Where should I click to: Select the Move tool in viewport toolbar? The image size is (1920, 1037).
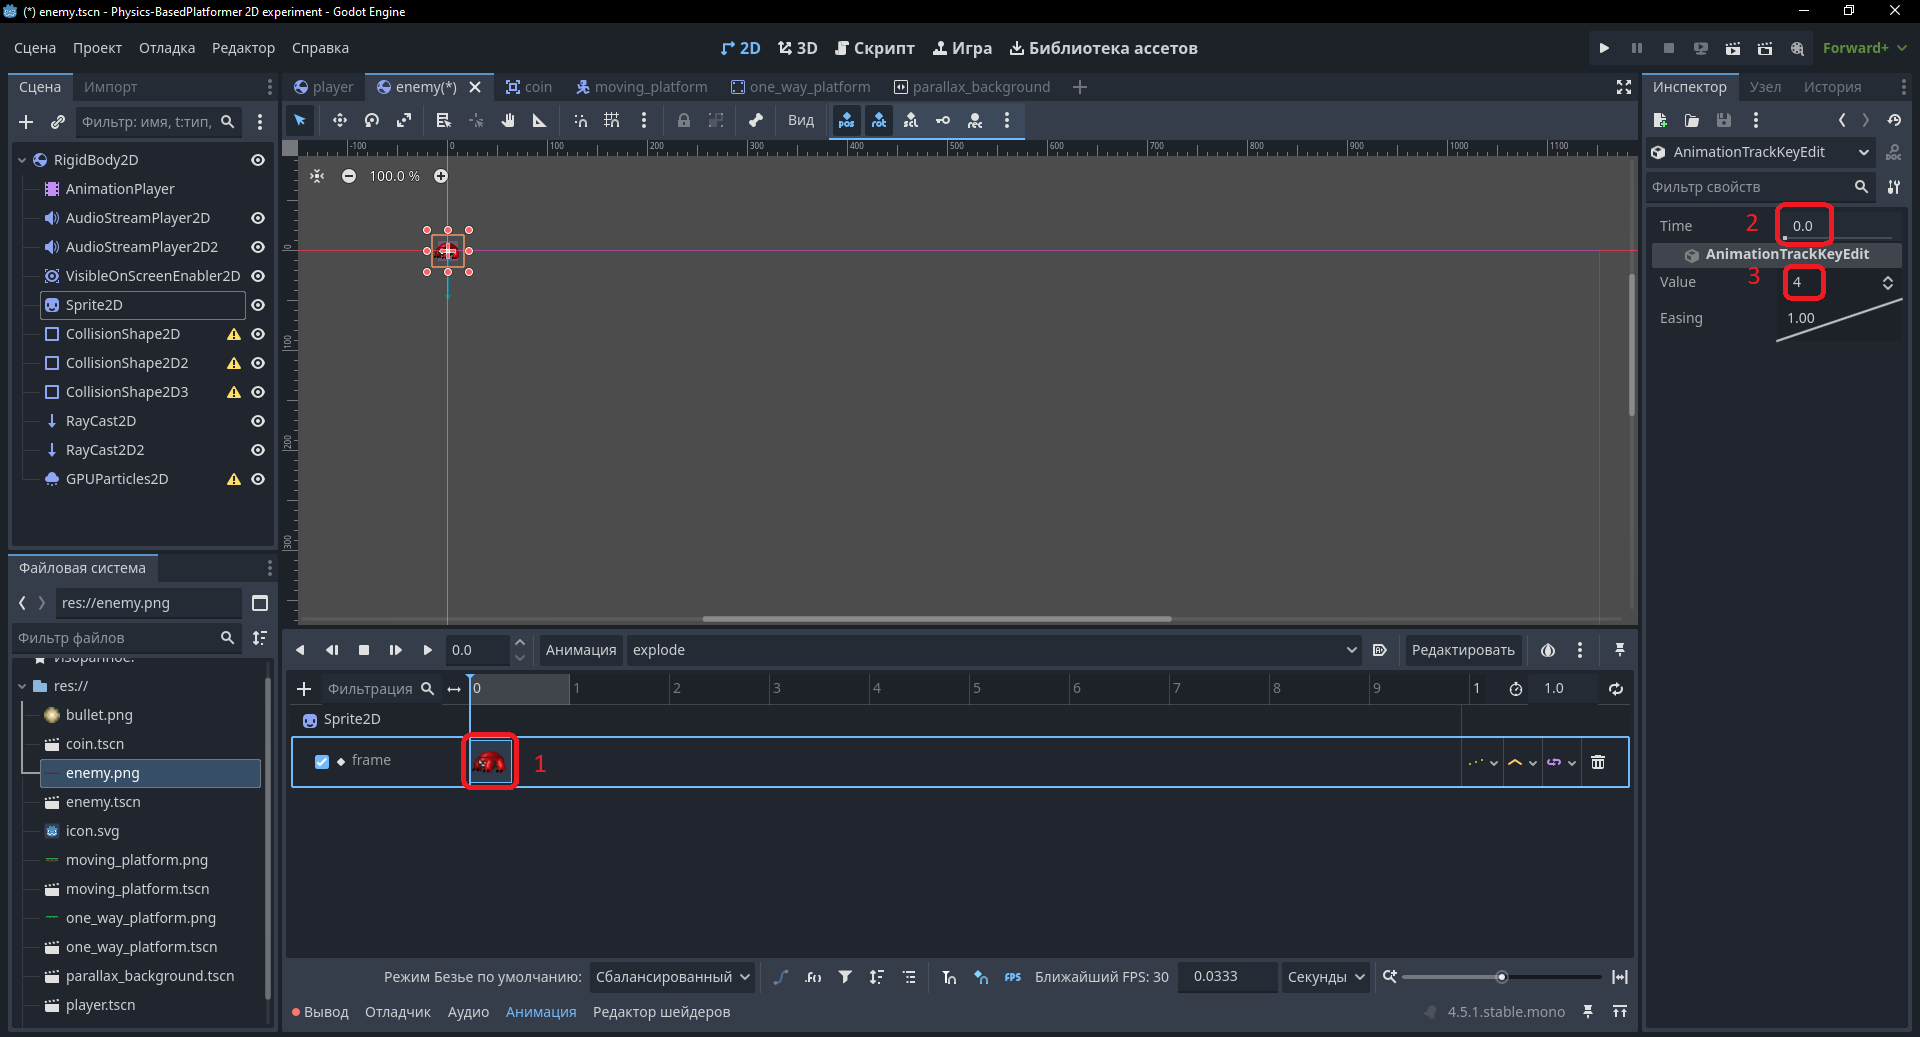coord(340,120)
